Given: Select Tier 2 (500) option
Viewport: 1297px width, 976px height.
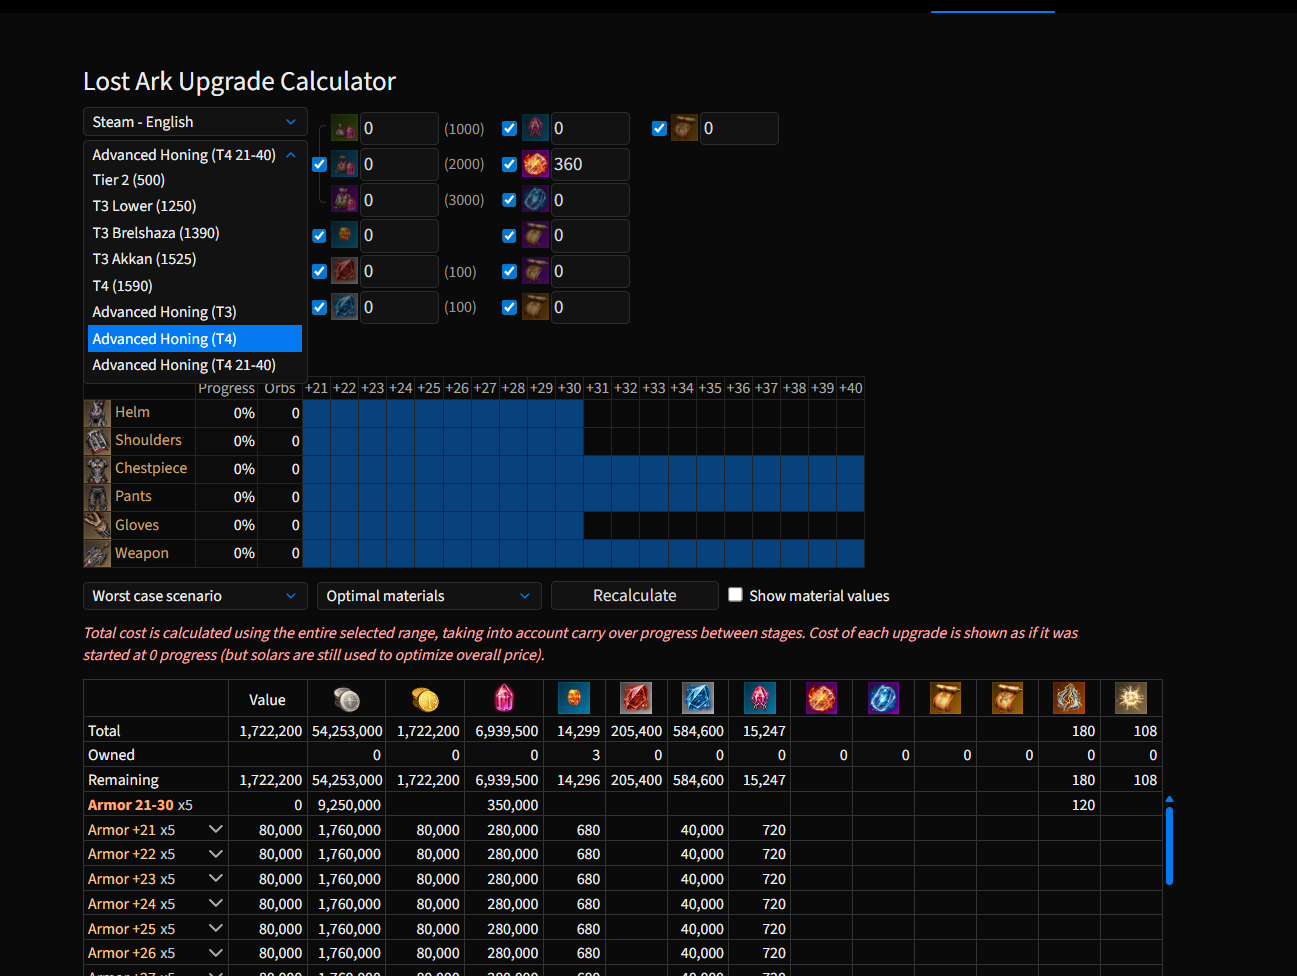Looking at the screenshot, I should [x=195, y=180].
